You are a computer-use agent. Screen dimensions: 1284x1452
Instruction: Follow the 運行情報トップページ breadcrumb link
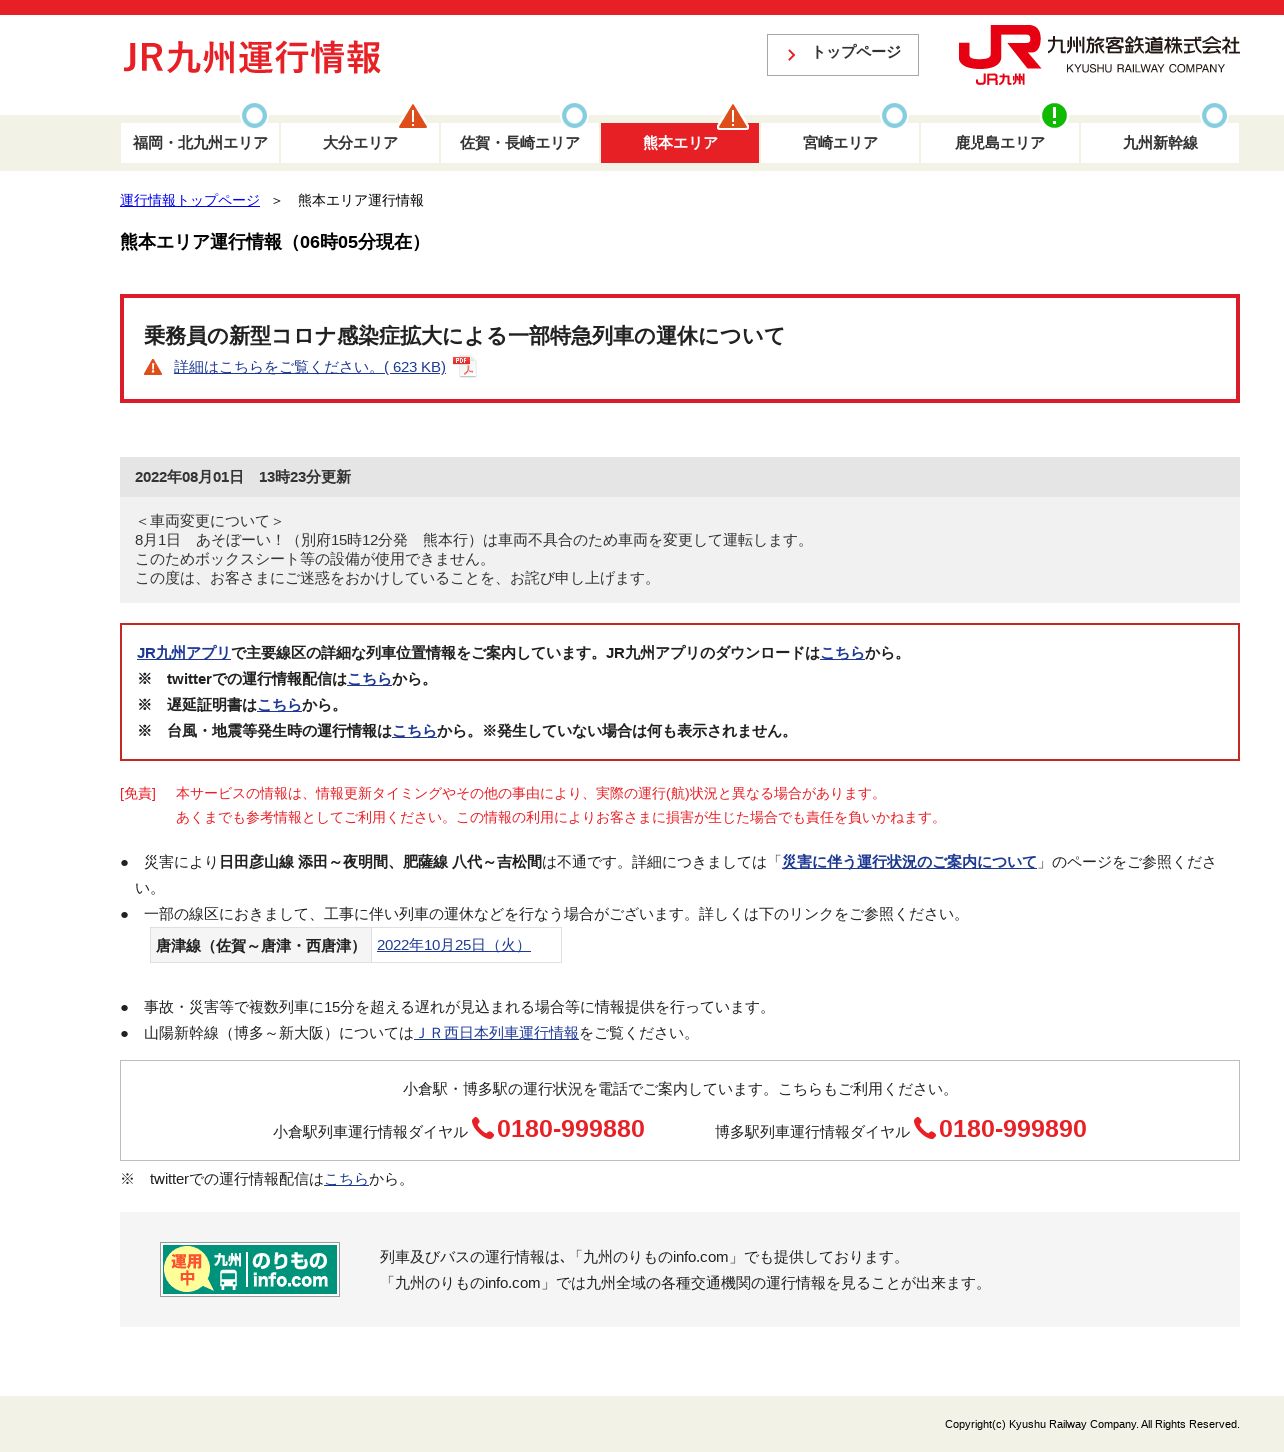point(190,200)
